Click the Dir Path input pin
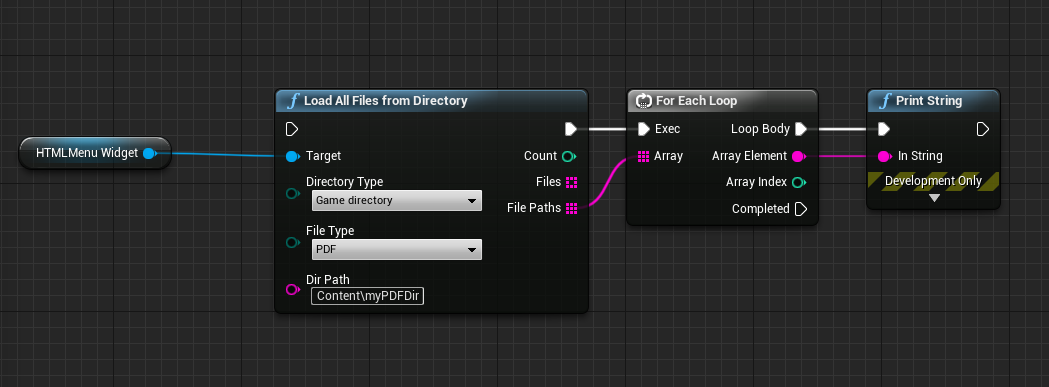This screenshot has height=387, width=1049. 292,289
